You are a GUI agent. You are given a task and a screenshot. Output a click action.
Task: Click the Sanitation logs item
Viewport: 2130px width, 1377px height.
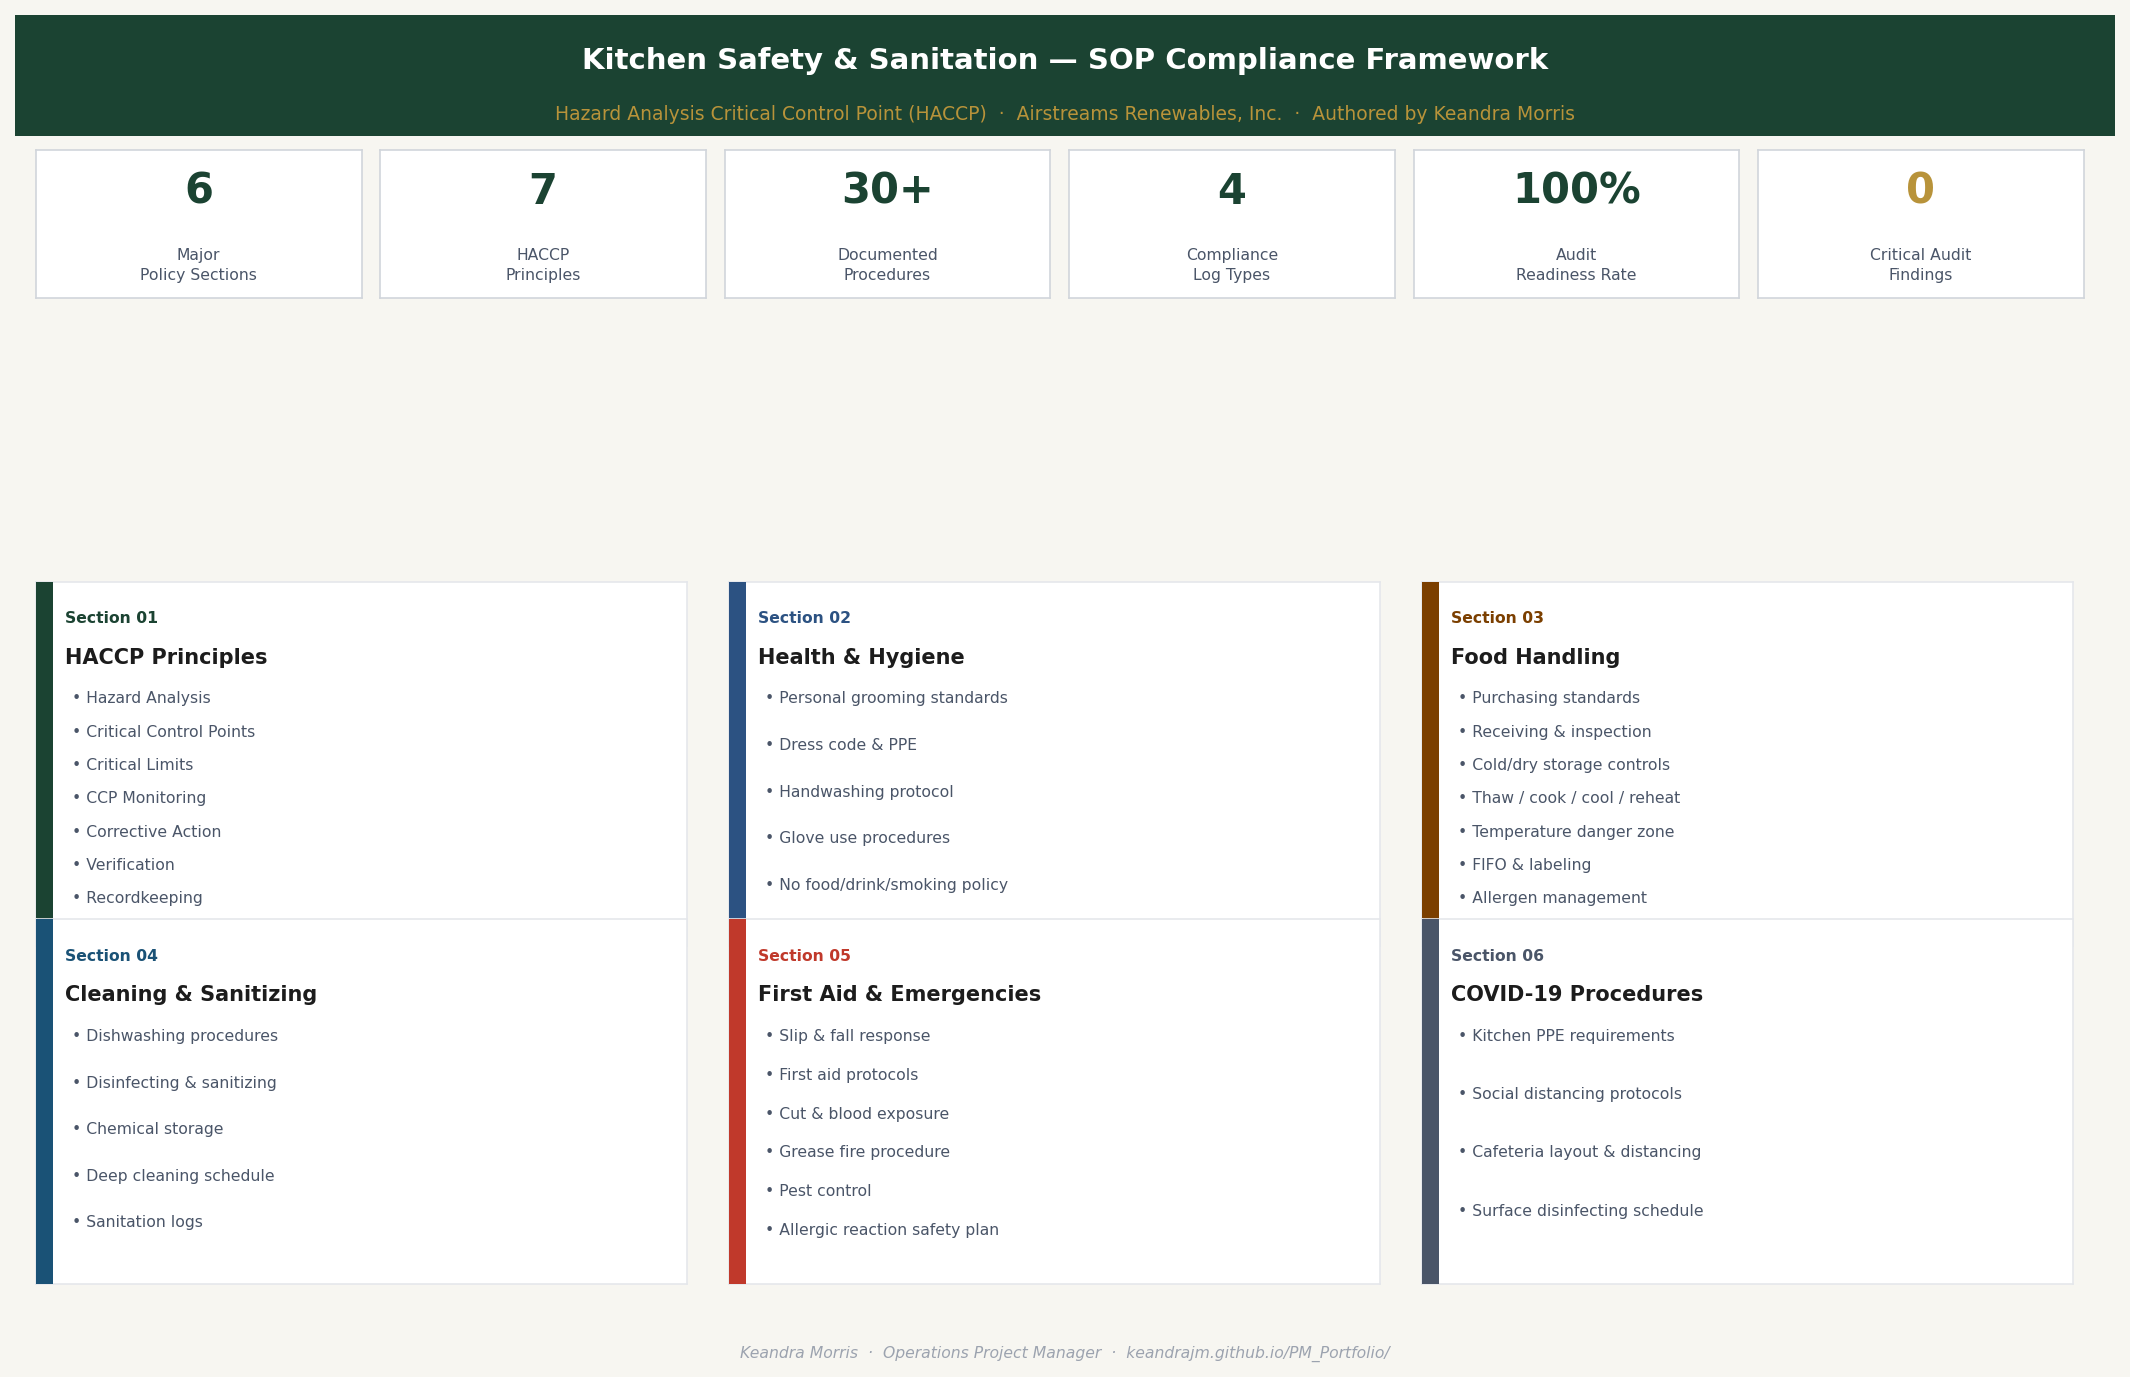click(143, 1221)
